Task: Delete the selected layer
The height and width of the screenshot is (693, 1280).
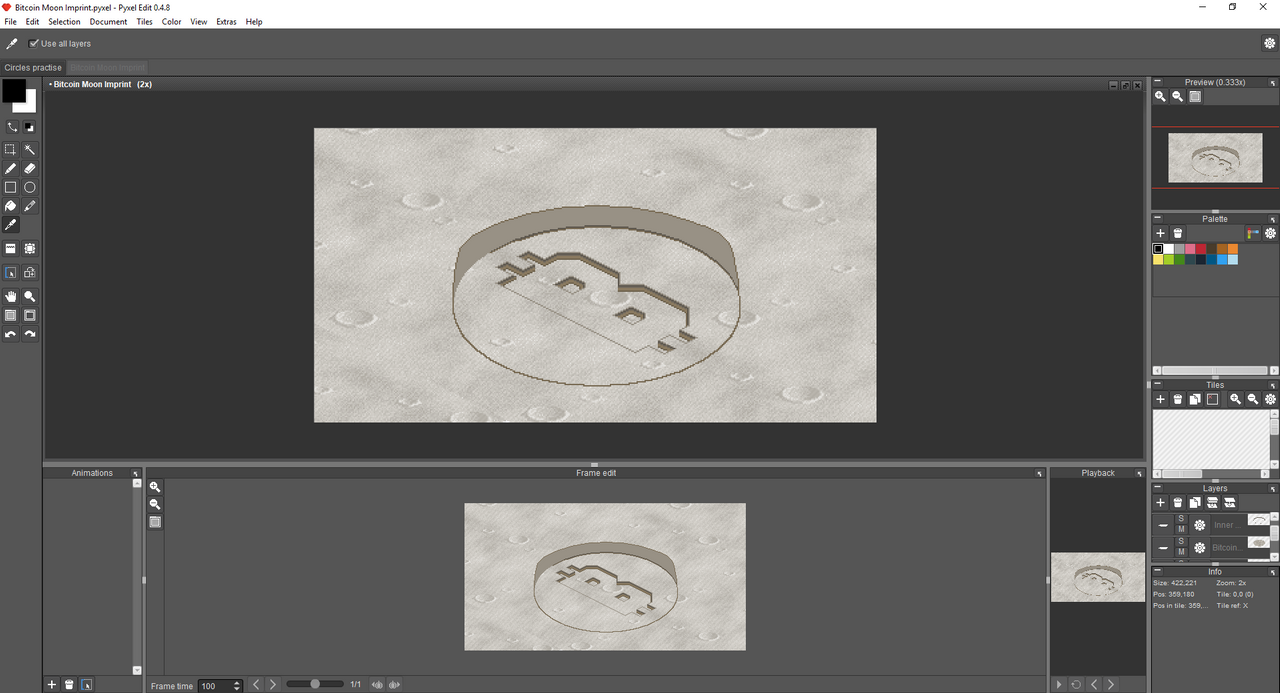Action: [1178, 503]
